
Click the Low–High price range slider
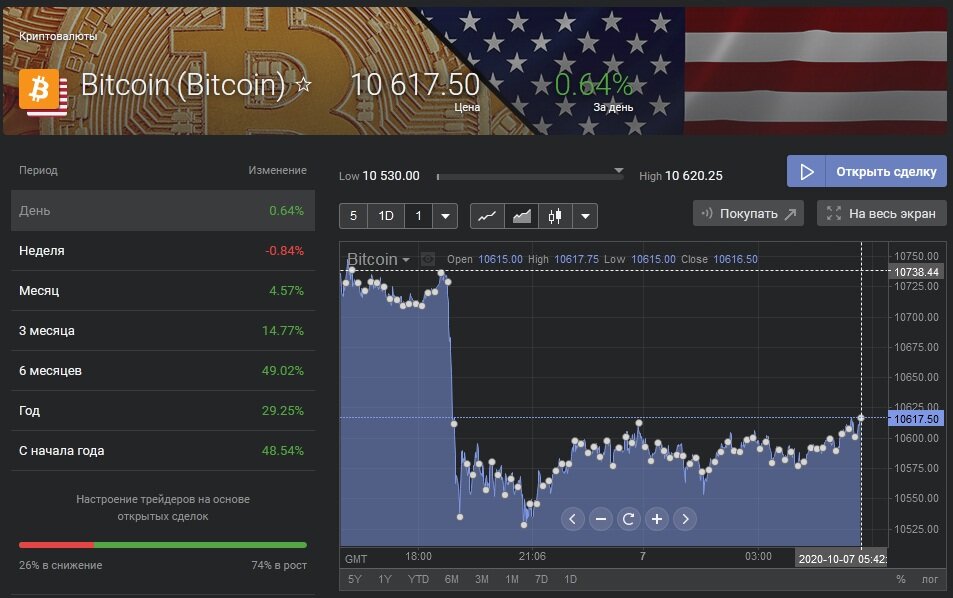pos(530,176)
